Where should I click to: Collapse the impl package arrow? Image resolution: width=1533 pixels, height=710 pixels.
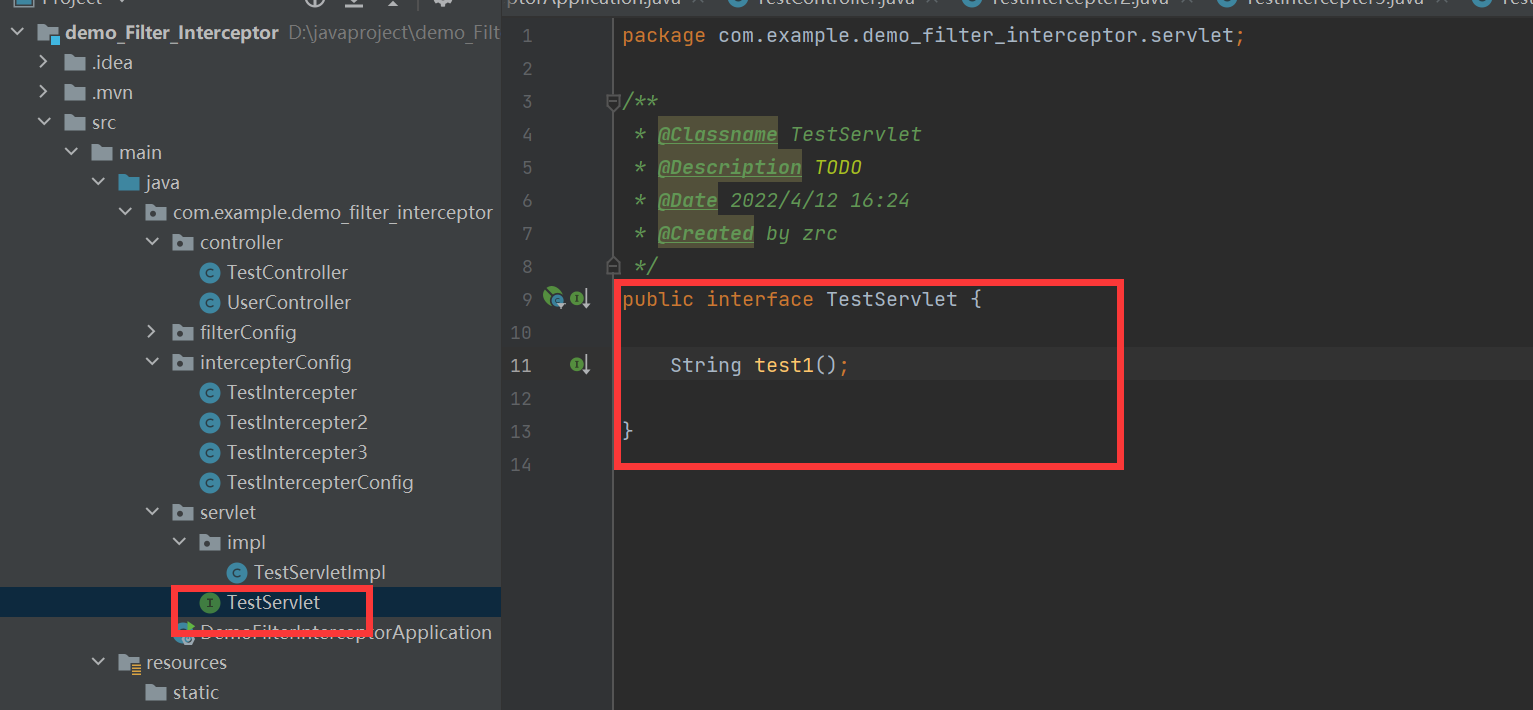click(179, 543)
